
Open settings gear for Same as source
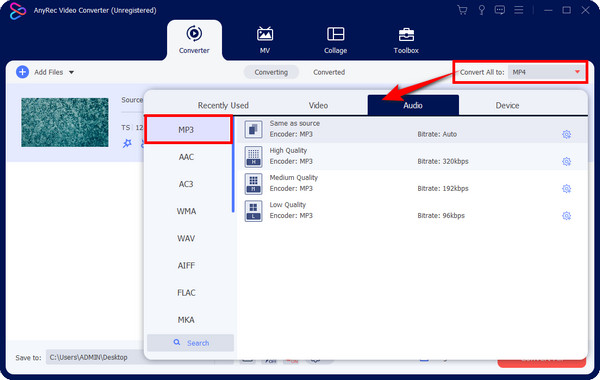[566, 134]
